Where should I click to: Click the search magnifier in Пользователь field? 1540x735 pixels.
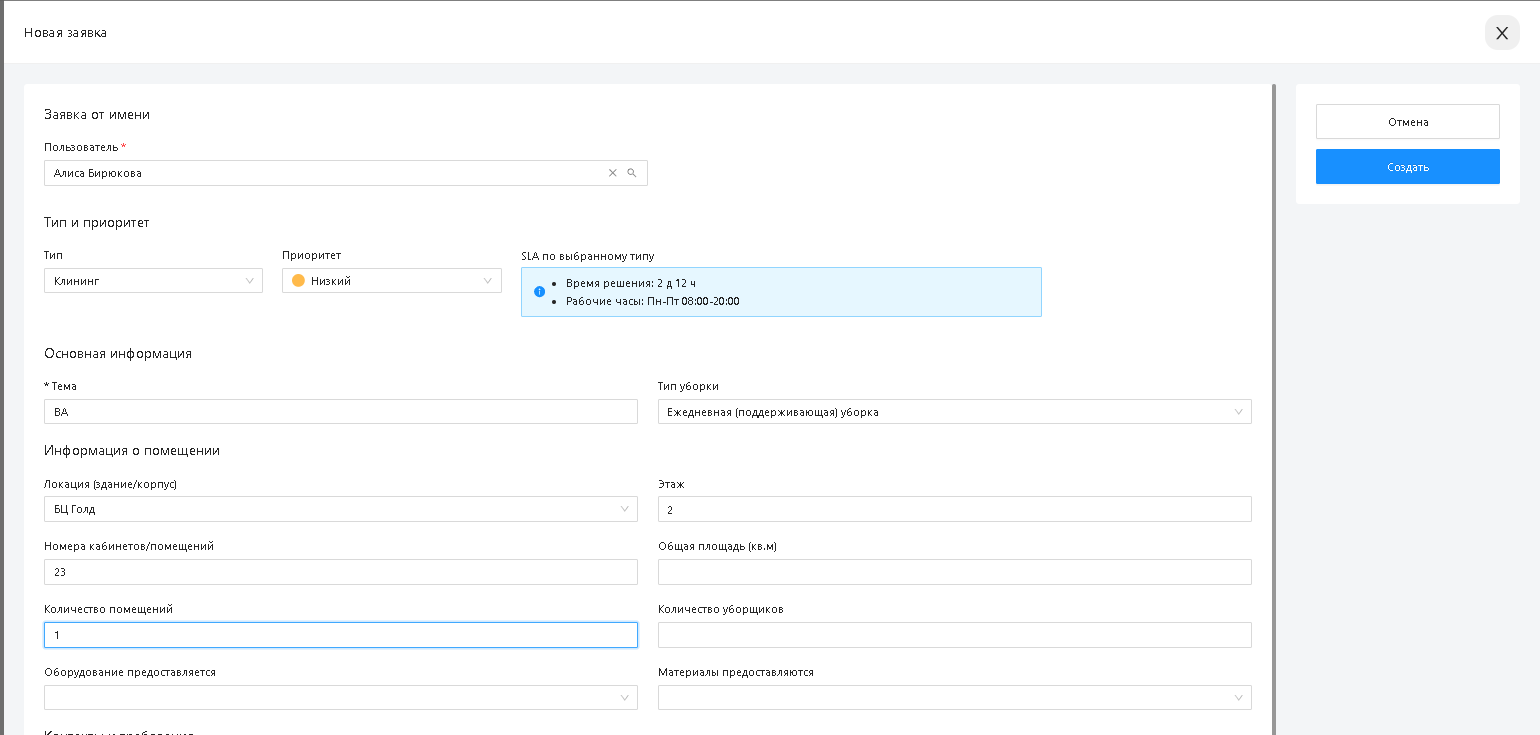[x=632, y=173]
